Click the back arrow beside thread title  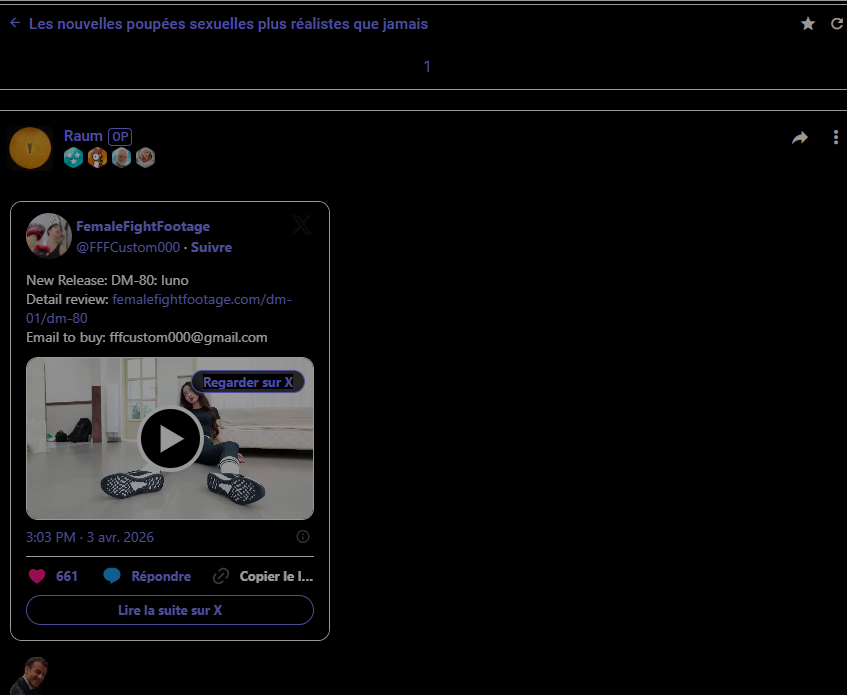point(14,23)
